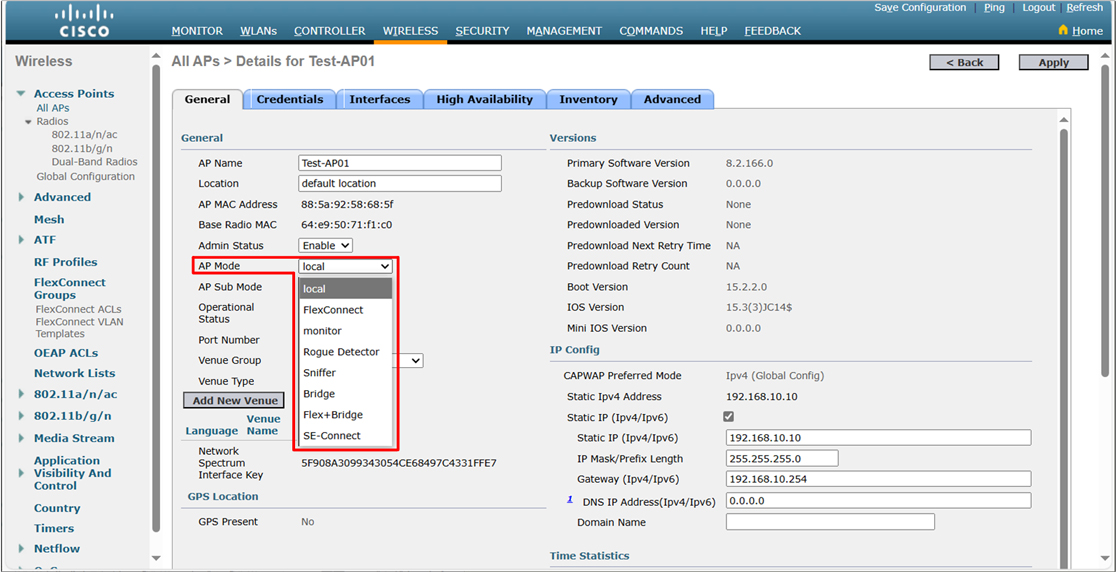Select FlexConnect from AP Mode list
Screen dimensions: 1116x572
[x=345, y=310]
